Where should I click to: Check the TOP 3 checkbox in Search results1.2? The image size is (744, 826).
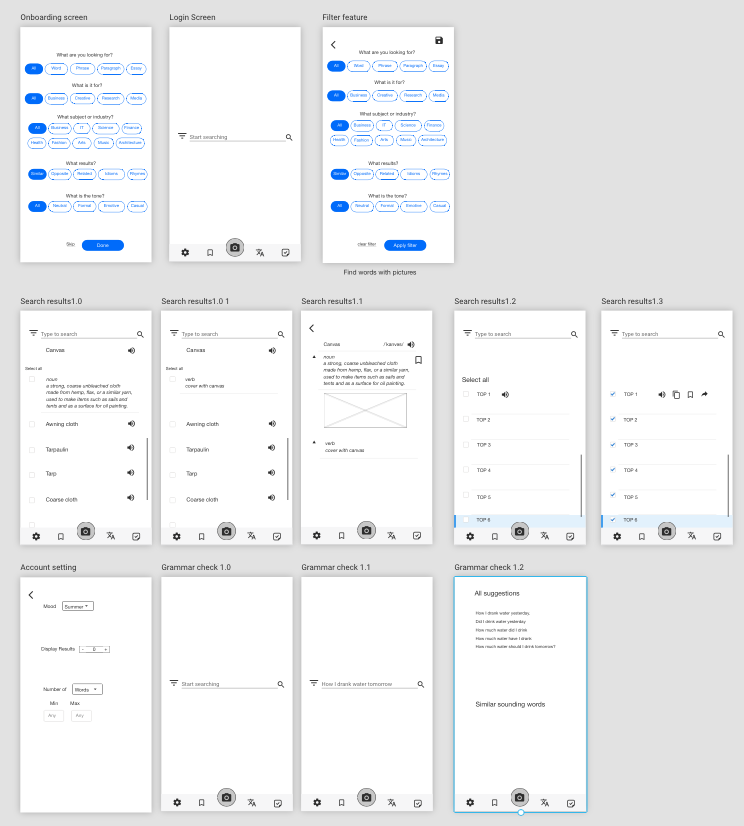pyautogui.click(x=465, y=444)
